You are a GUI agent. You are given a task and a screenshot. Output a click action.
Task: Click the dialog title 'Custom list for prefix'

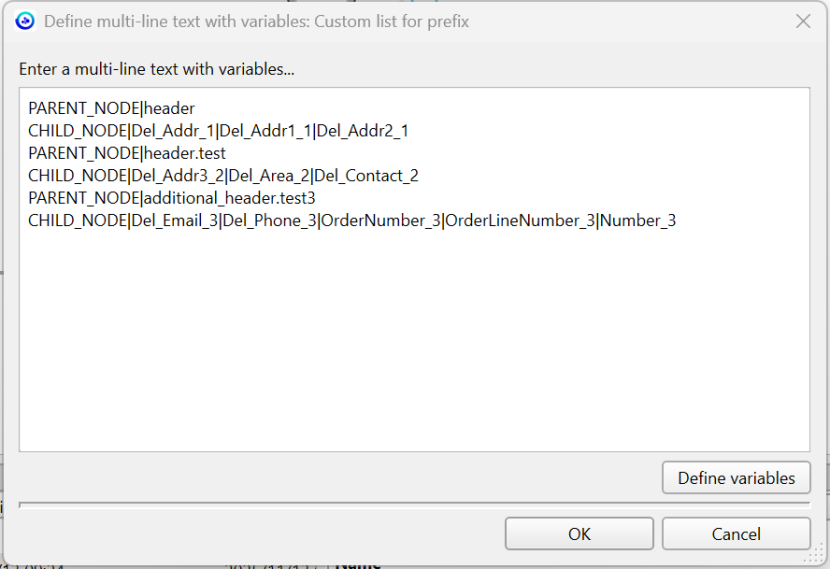click(x=391, y=21)
